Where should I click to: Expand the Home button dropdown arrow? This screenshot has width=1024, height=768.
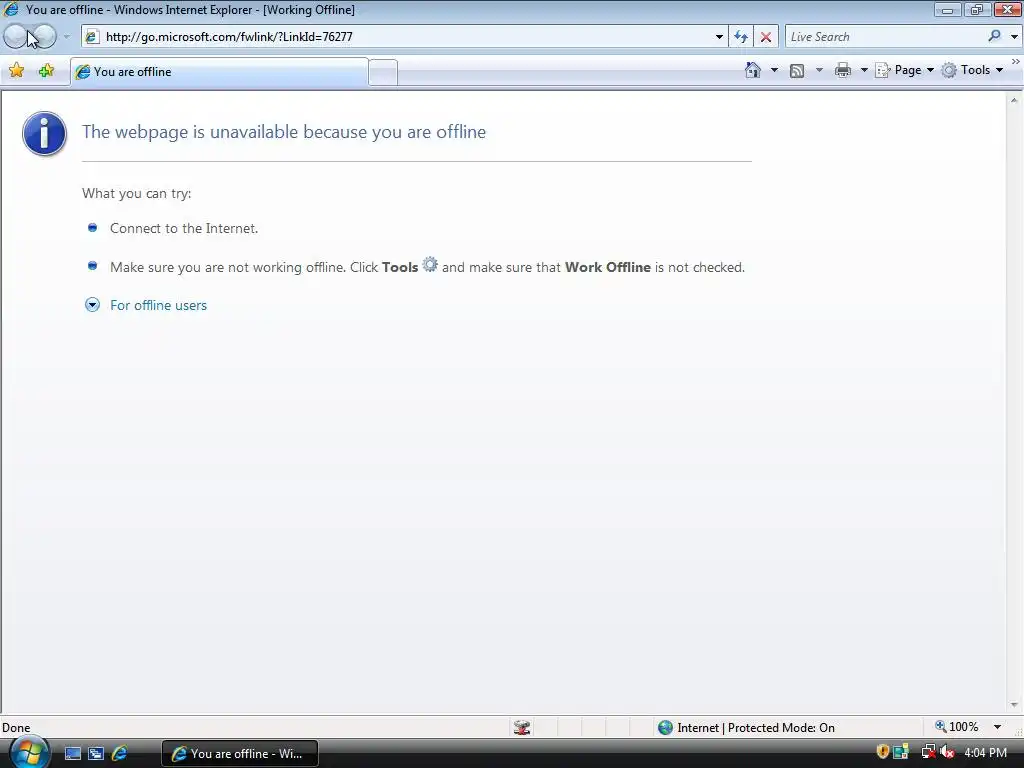point(775,70)
